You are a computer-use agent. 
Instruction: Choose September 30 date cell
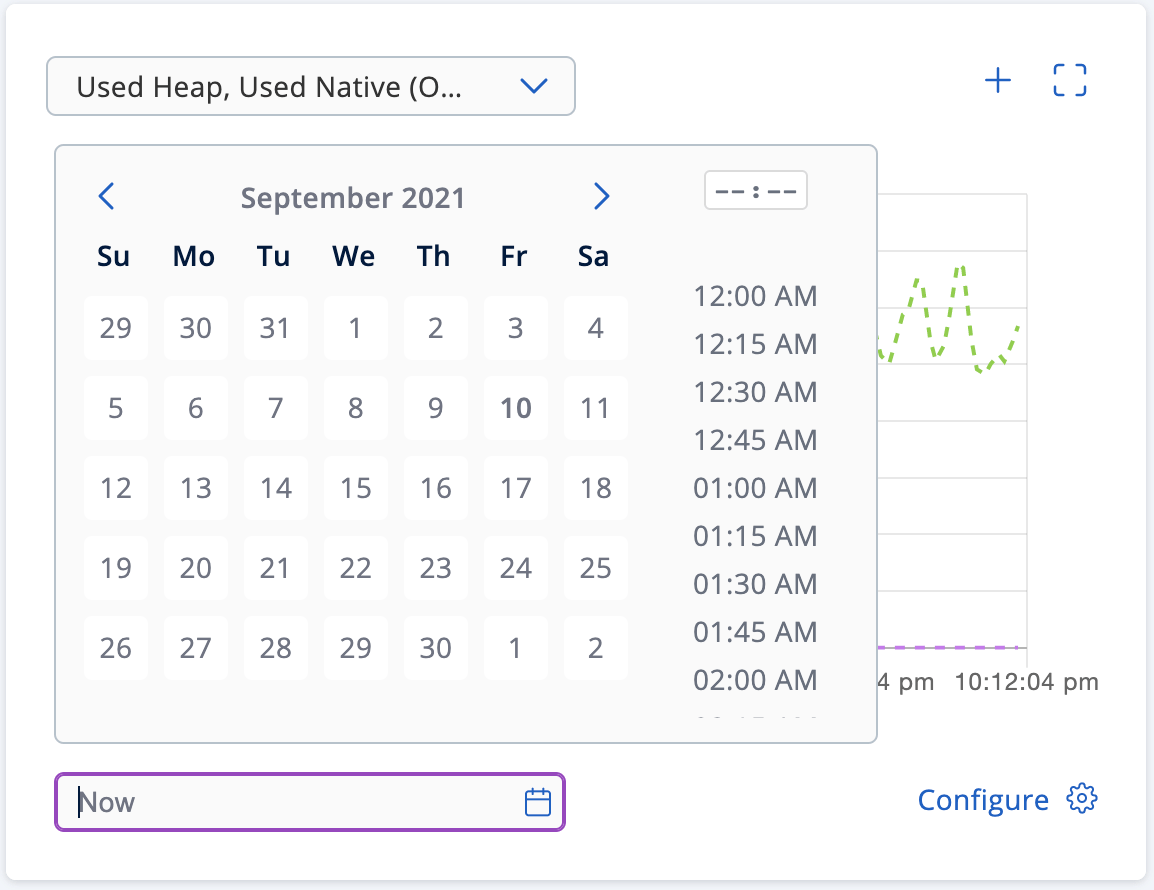[x=436, y=648]
